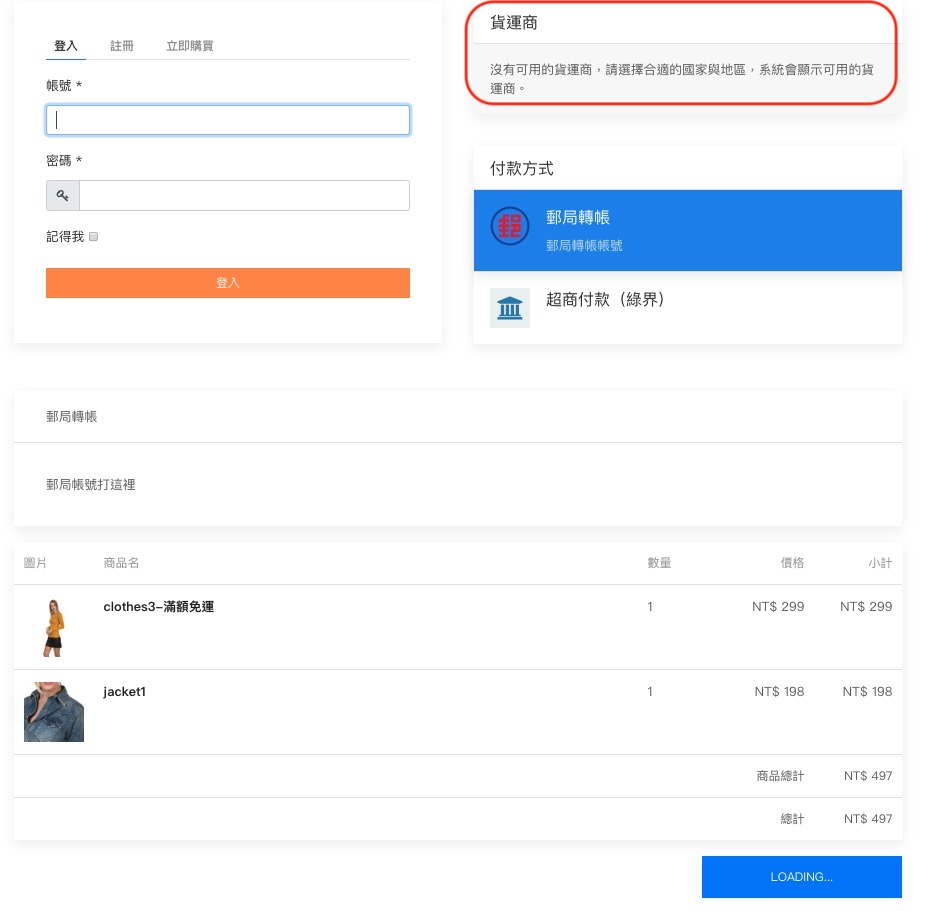Select the 立即購買 tab
This screenshot has width=940, height=911.
(x=189, y=46)
